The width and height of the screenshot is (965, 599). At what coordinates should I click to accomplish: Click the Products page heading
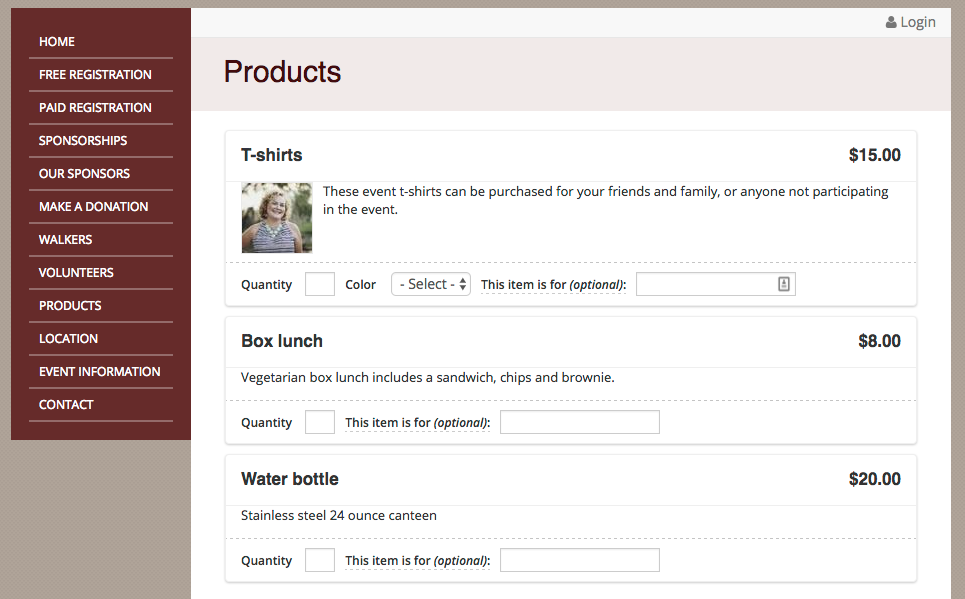(x=282, y=72)
